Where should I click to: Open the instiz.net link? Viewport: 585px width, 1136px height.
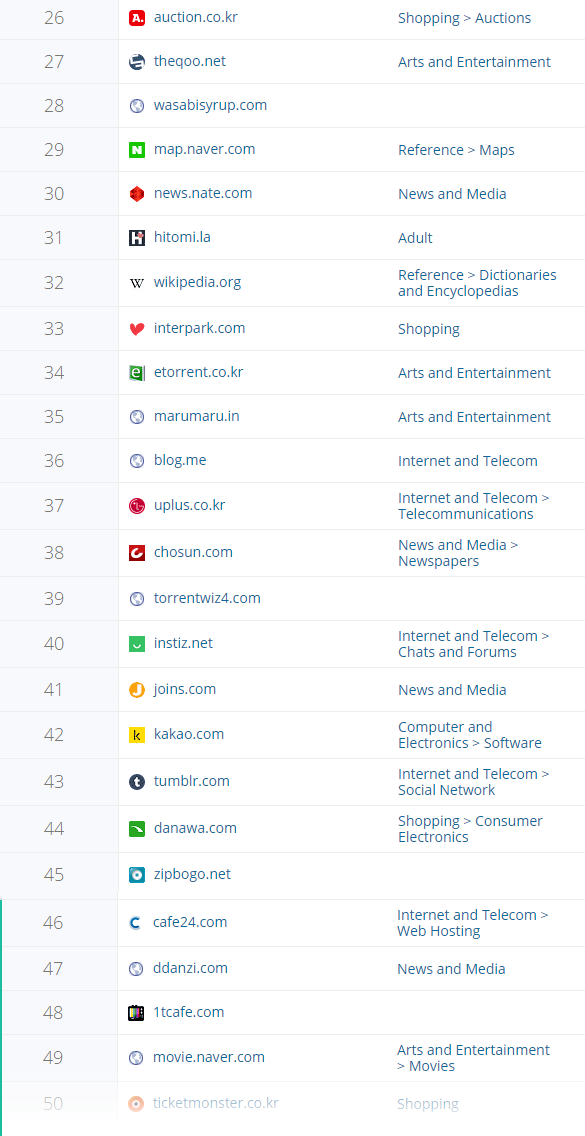coord(183,643)
